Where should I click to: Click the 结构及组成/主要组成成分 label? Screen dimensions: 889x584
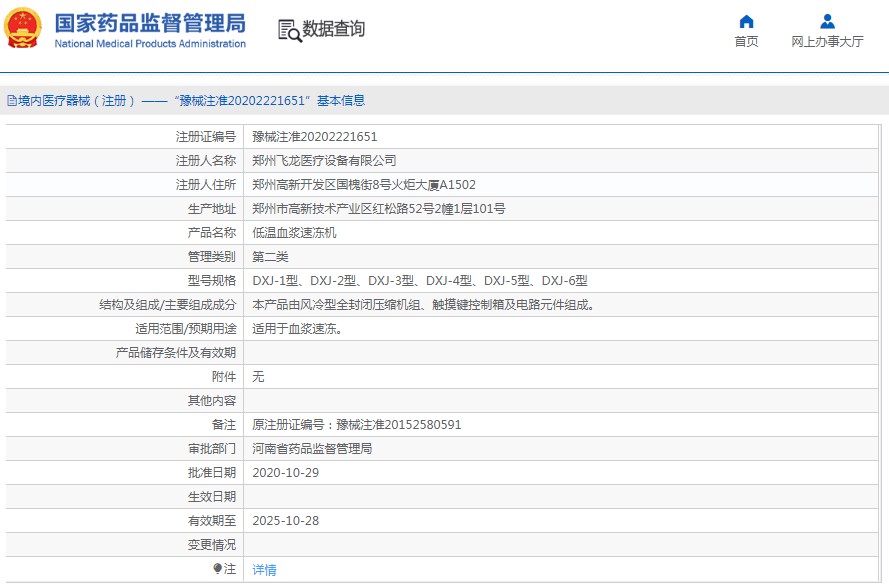coord(167,304)
